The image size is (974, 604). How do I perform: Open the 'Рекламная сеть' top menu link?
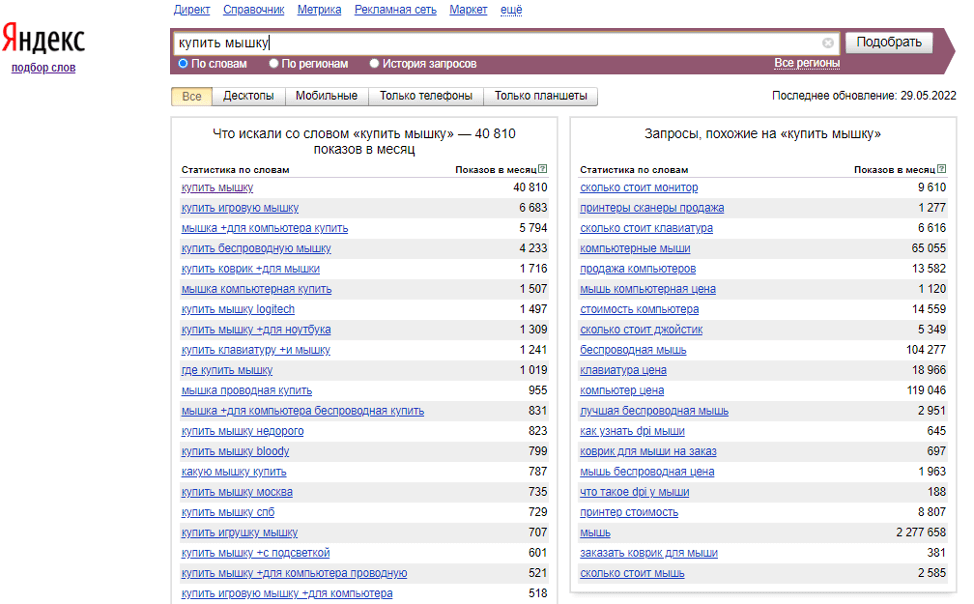(396, 10)
